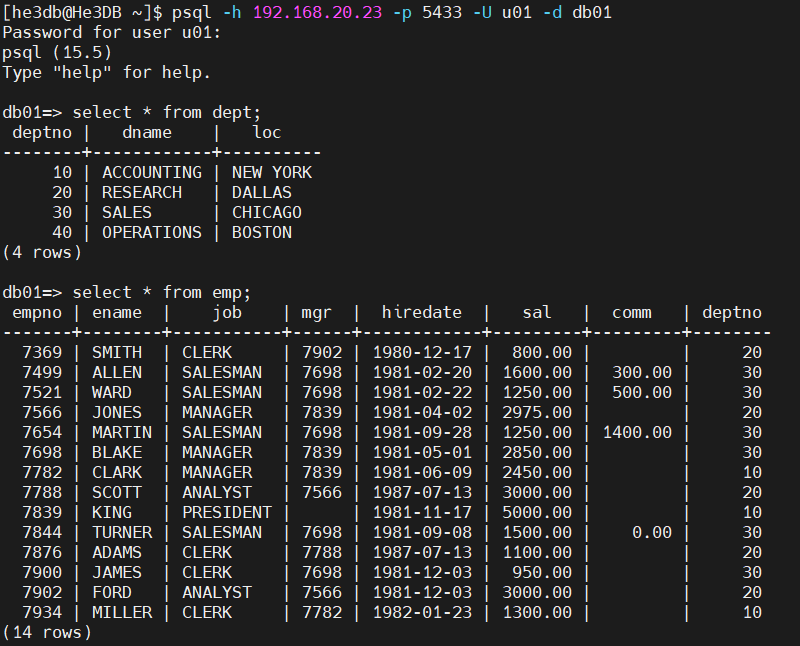This screenshot has width=800, height=646.
Task: Click employee name BLAKE
Action: point(117,452)
